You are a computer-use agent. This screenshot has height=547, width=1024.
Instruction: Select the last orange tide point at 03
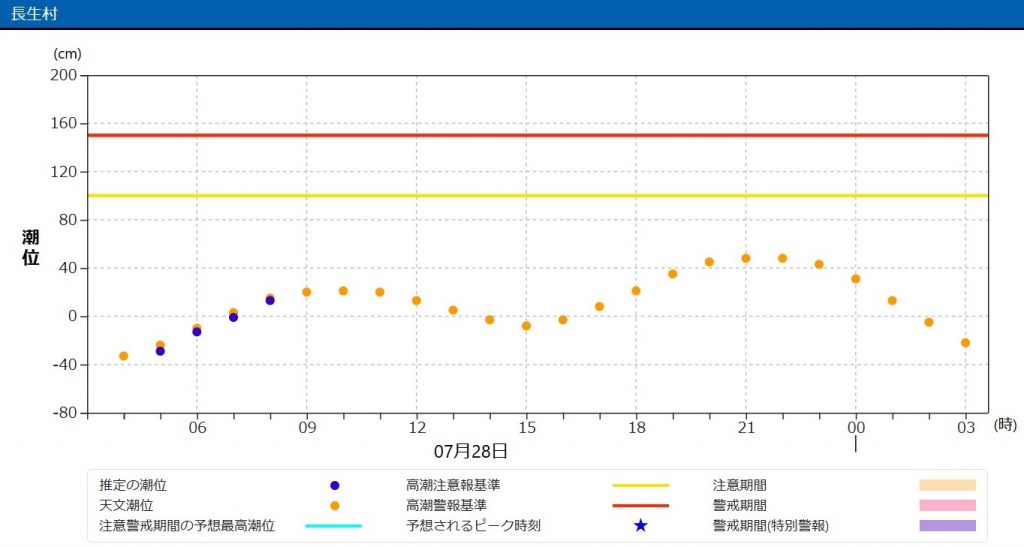pos(965,343)
